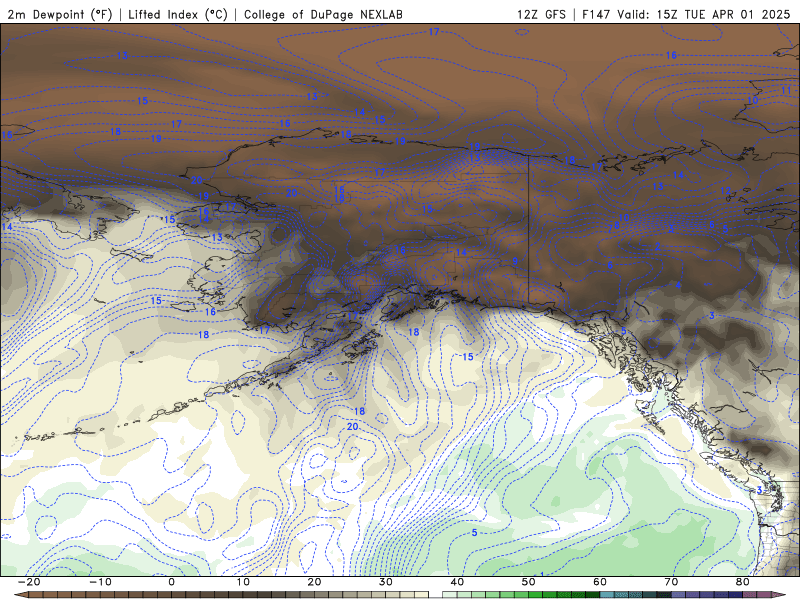Select "College of DuPage NEXLAB" header text
The image size is (800, 600).
point(323,14)
